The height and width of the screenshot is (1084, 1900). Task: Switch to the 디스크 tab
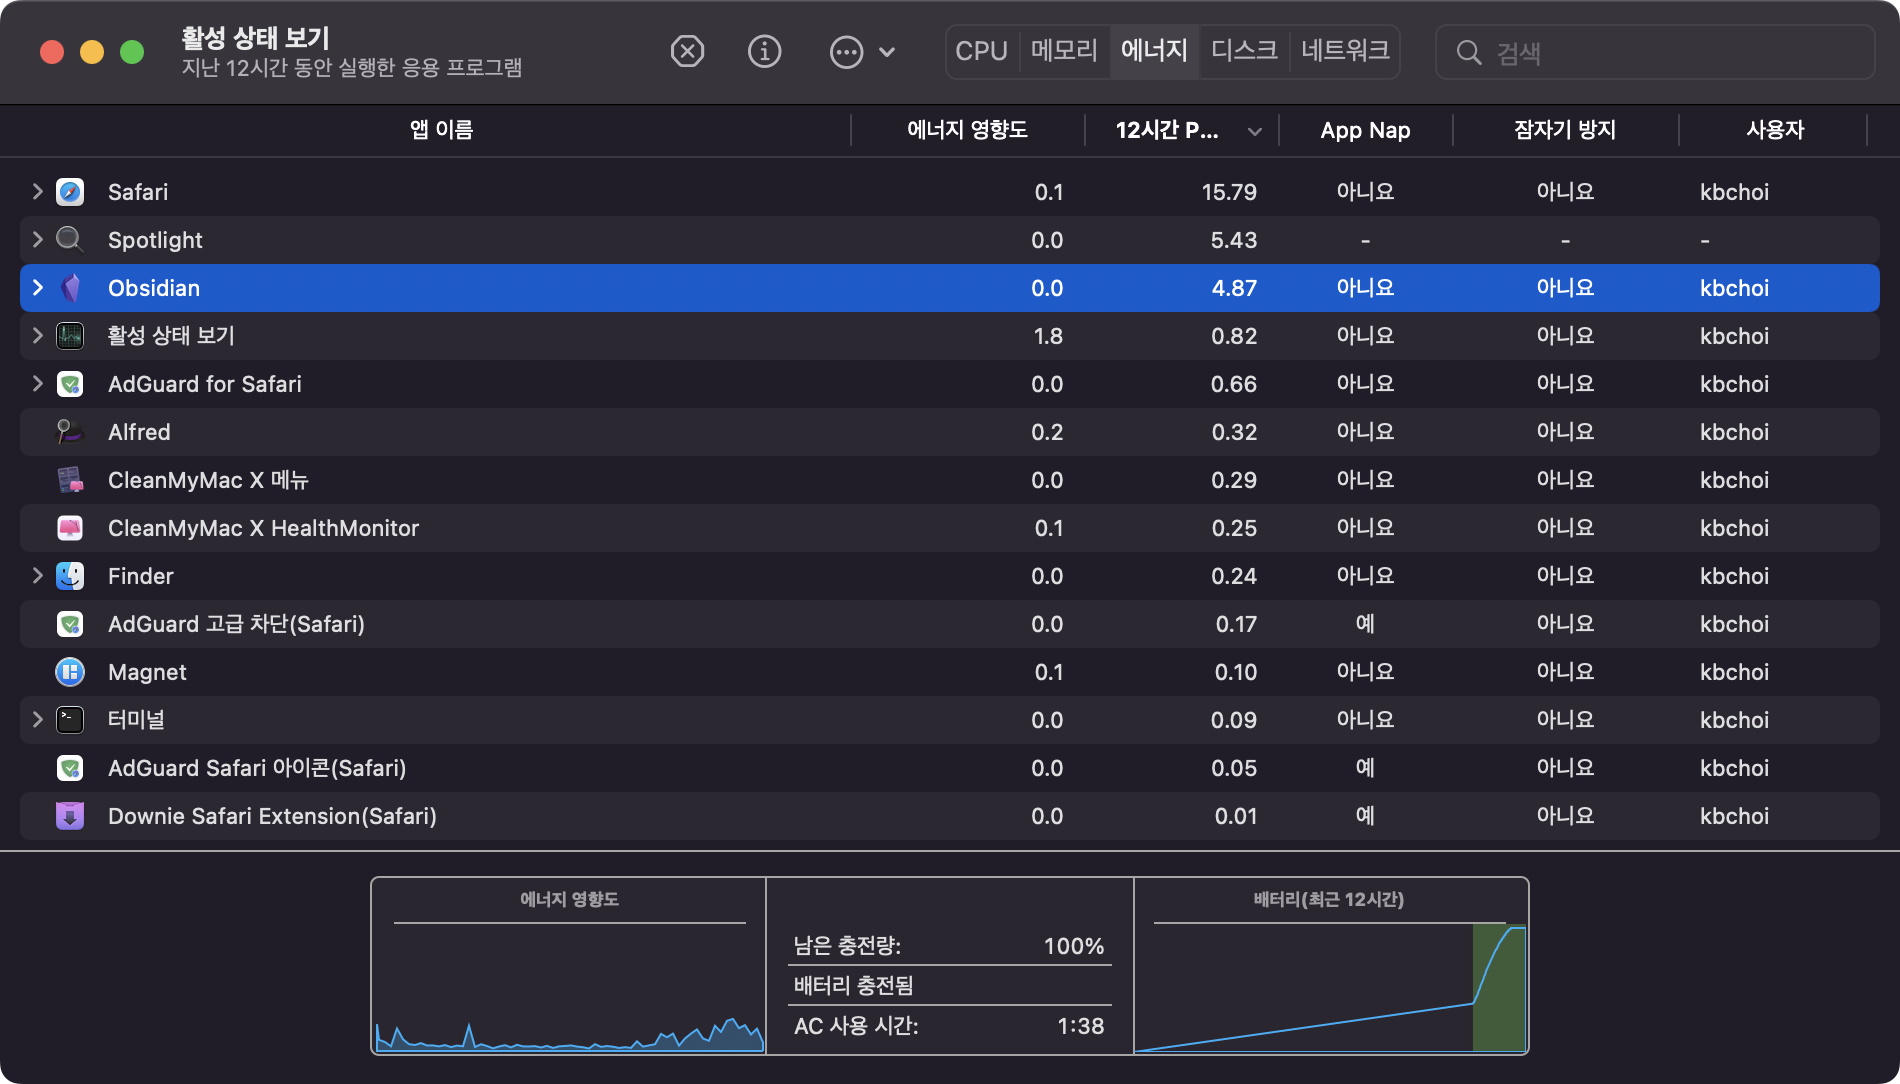point(1244,51)
